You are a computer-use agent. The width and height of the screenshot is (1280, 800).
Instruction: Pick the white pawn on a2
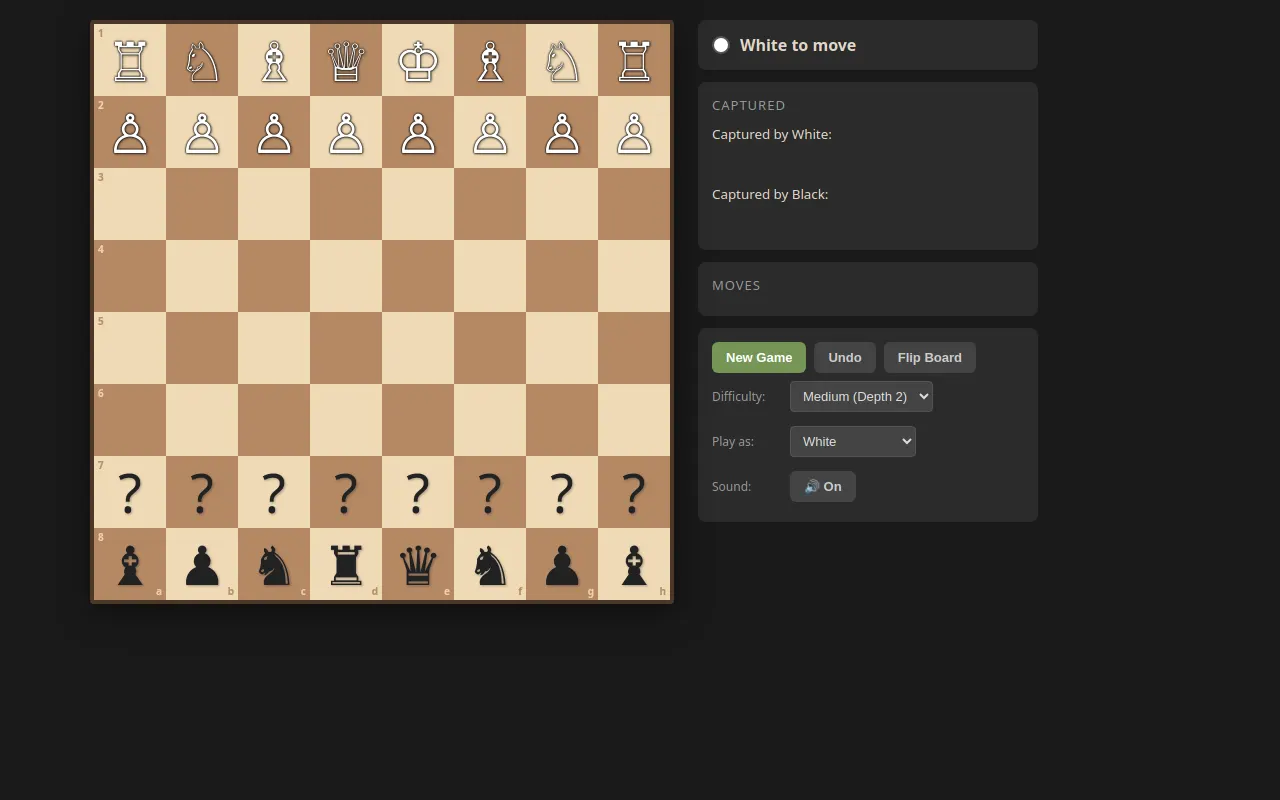coord(130,132)
